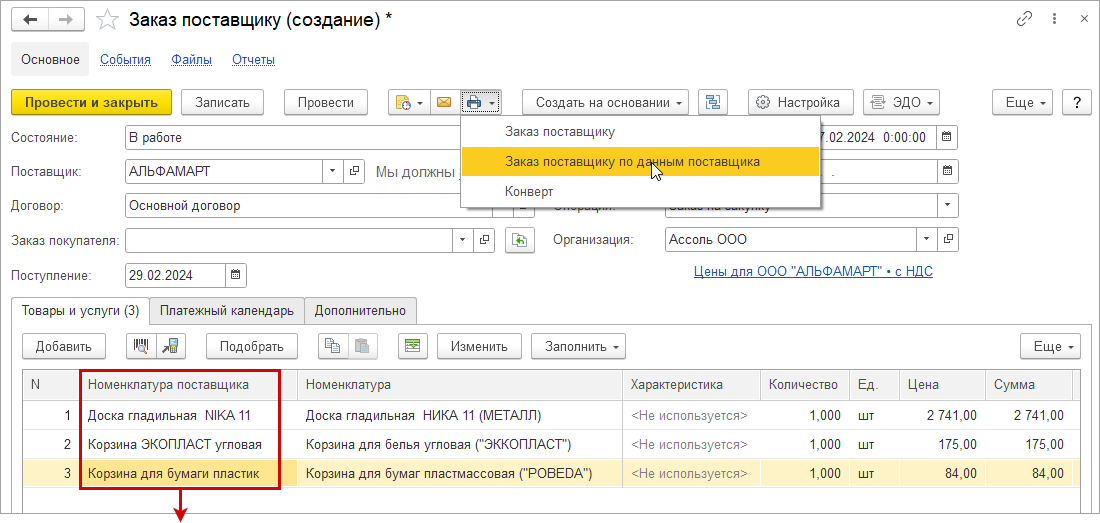This screenshot has width=1100, height=523.
Task: Click the email envelope icon in toolbar
Action: pyautogui.click(x=444, y=102)
